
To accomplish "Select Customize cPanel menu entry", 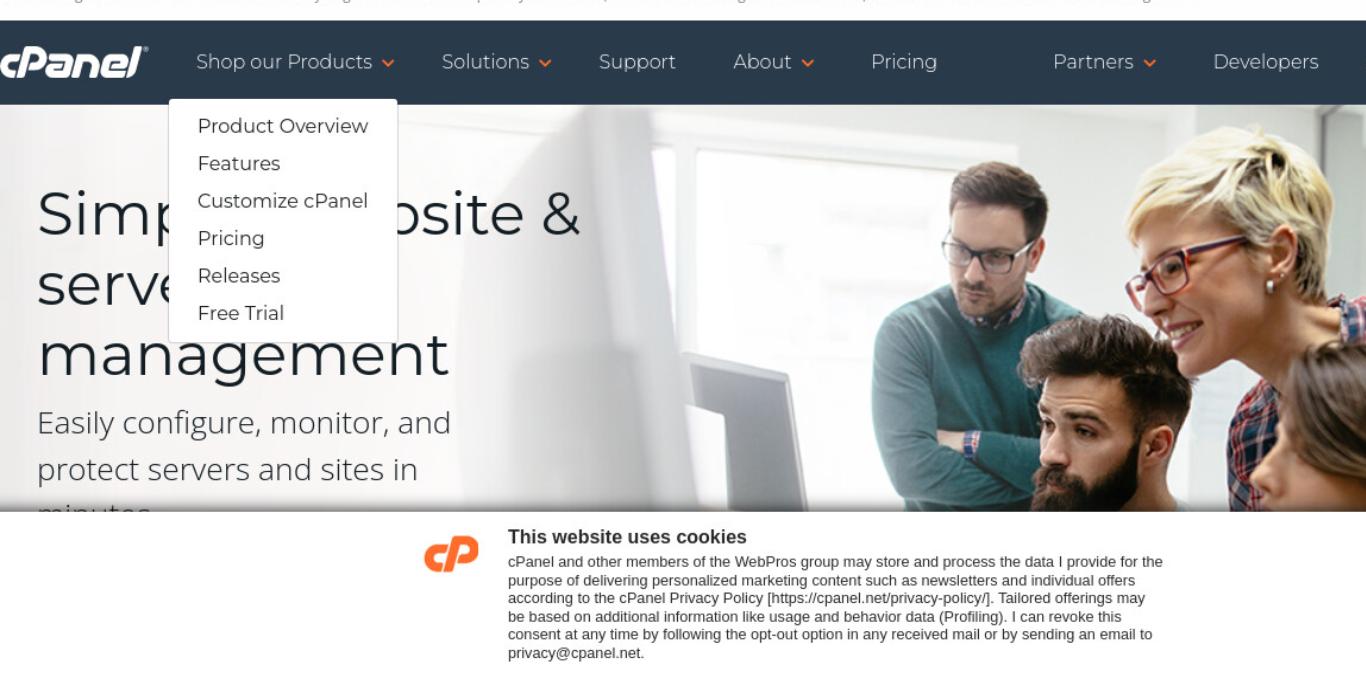I will click(283, 201).
